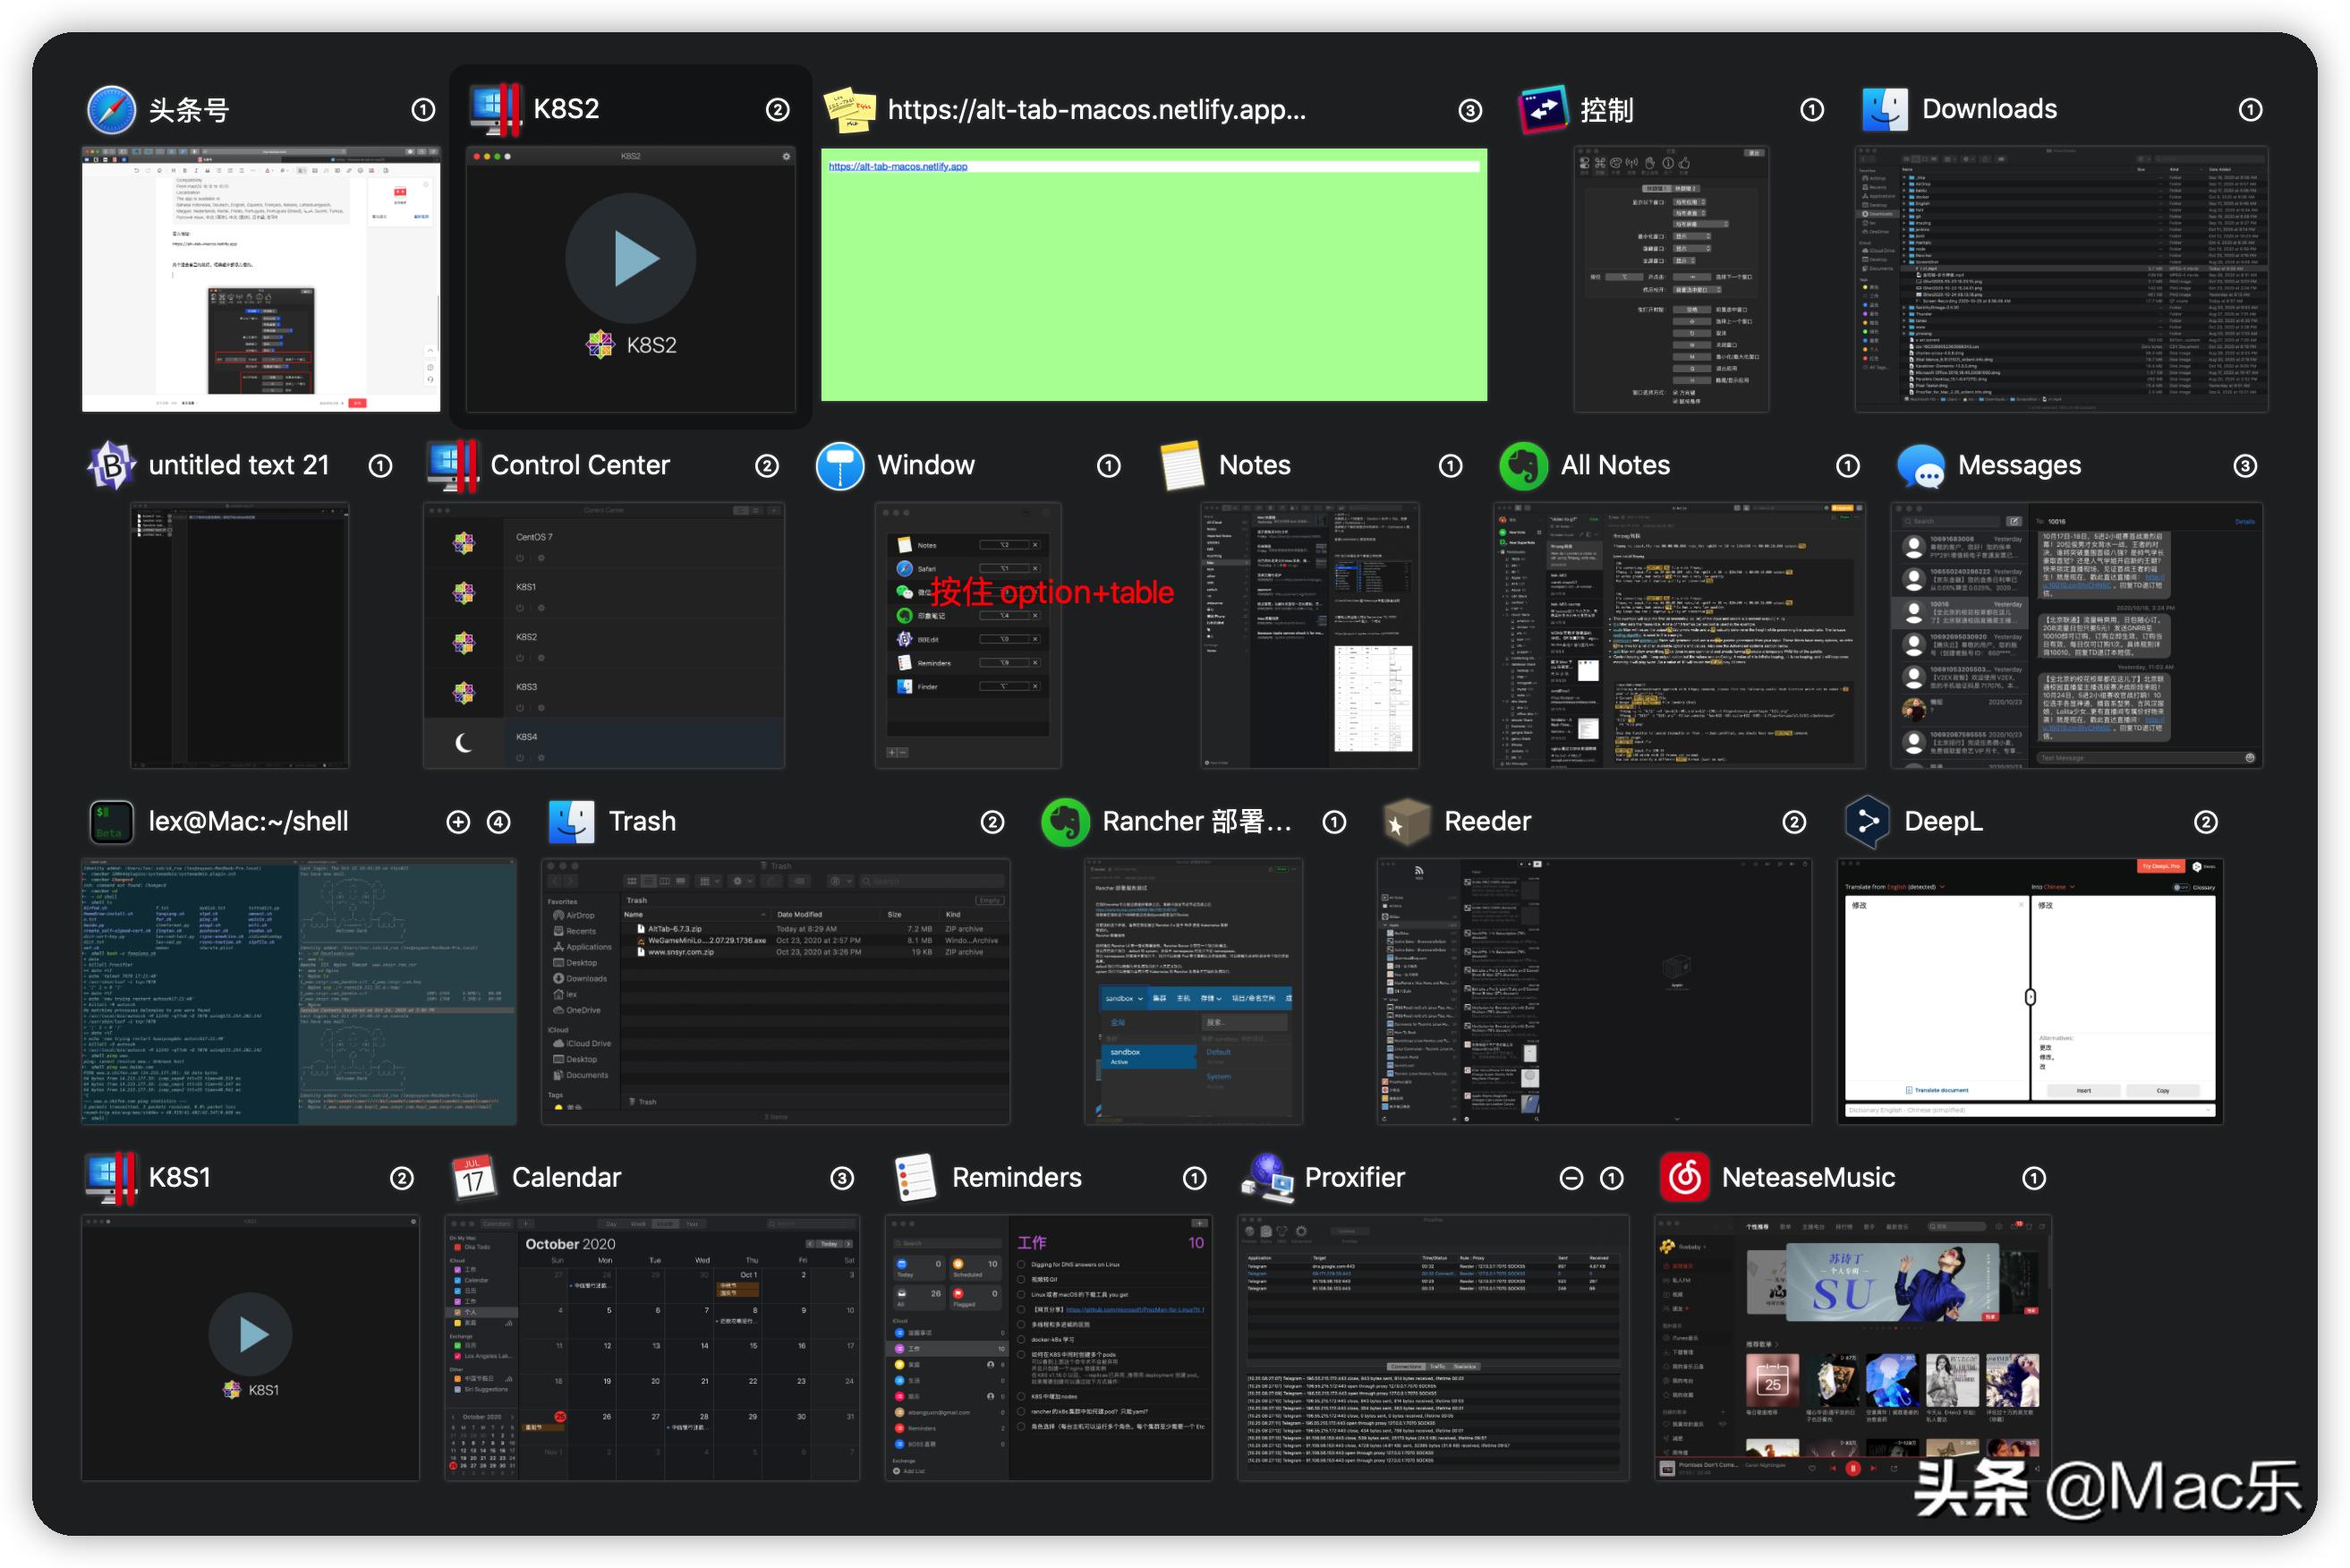The height and width of the screenshot is (1568, 2350).
Task: Click the Proxifier app icon
Action: click(x=1267, y=1178)
